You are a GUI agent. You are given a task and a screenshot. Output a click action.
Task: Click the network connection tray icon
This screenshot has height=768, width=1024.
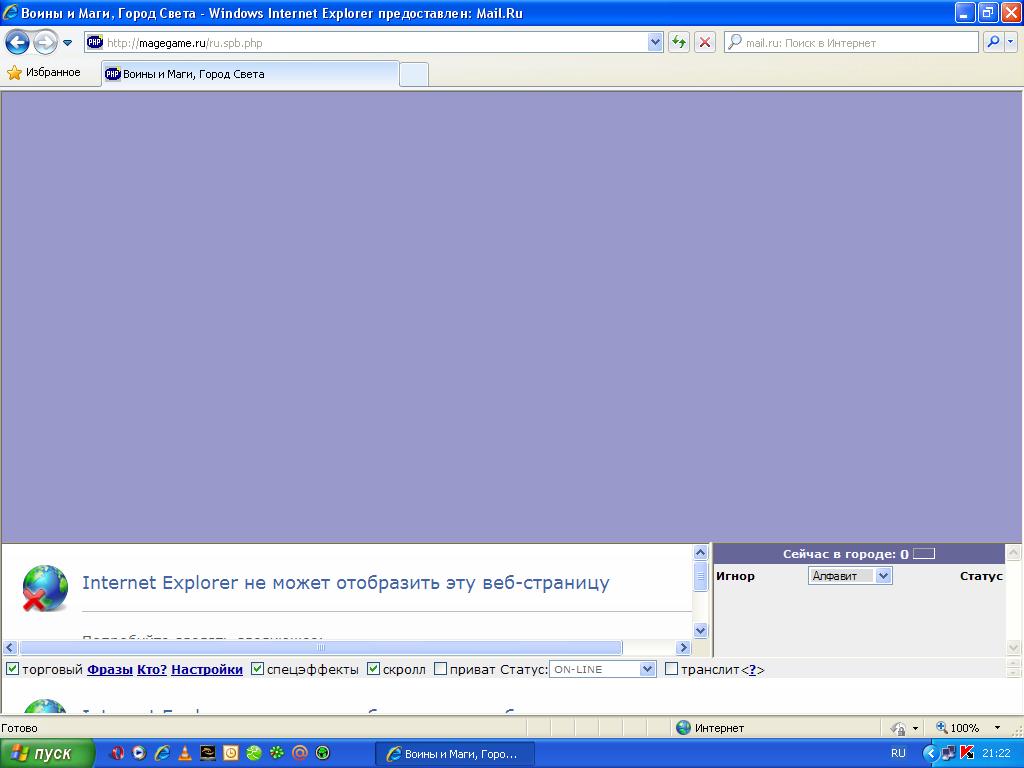point(948,754)
